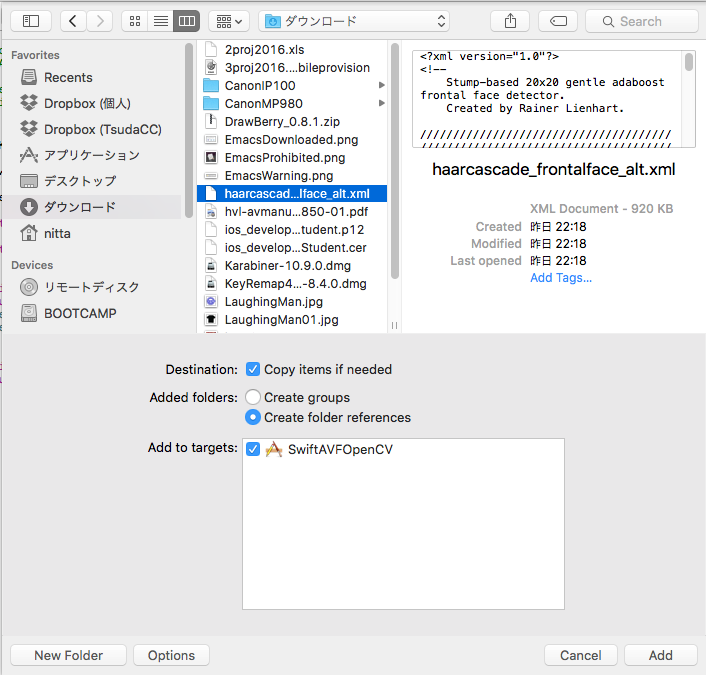Open the item arrangement dropdown

pyautogui.click(x=229, y=20)
